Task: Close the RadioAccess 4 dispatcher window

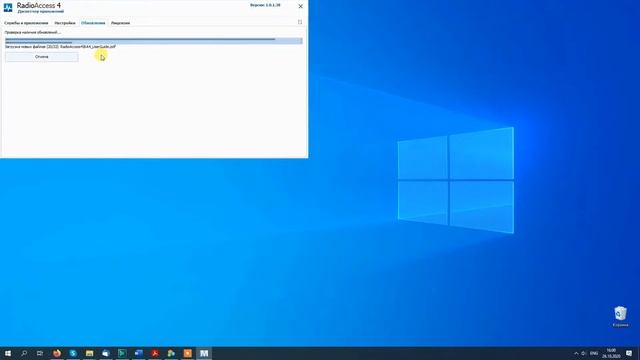Action: 300,6
